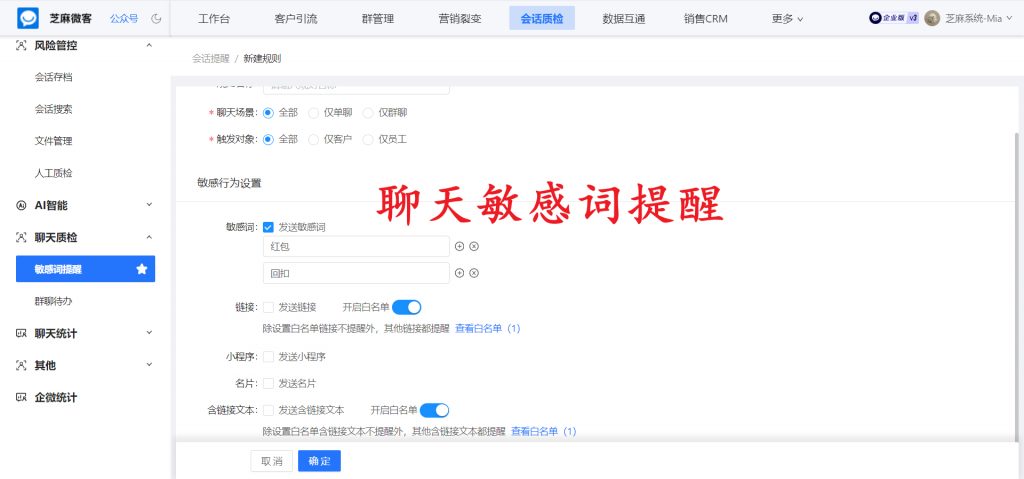Click the 回扣 sensitive word input field
Viewport: 1024px width, 479px height.
[355, 273]
